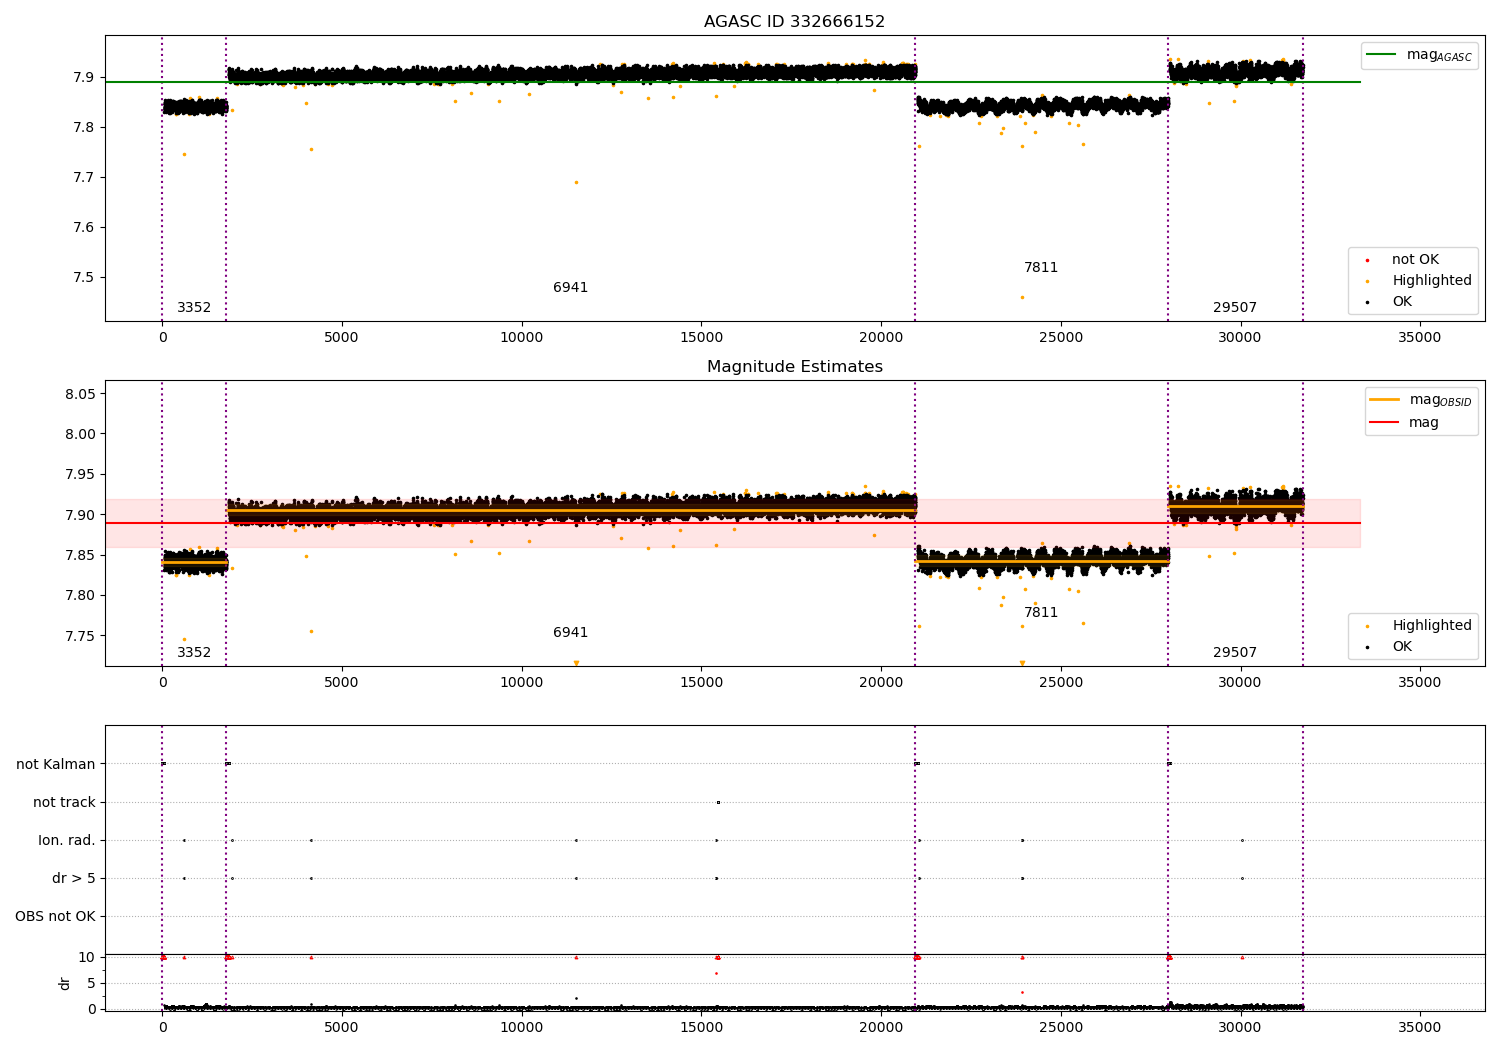Click x-tick 20000 under the bottom plot
Screen dimensions: 1500x1050
(x=880, y=1028)
